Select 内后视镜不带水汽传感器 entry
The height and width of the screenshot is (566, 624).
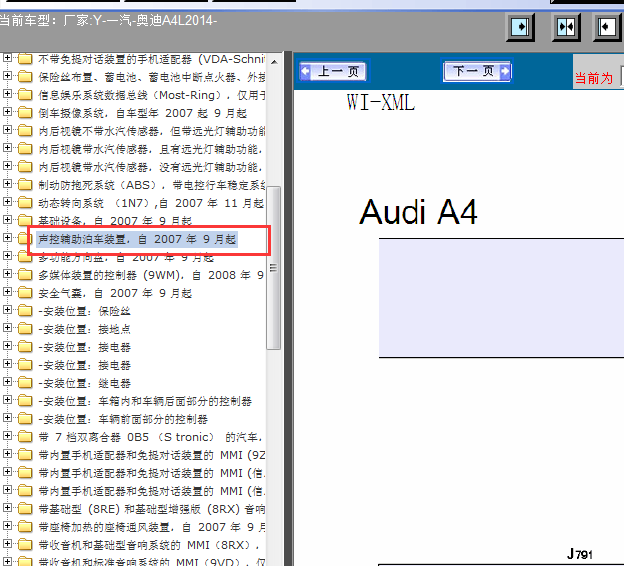pyautogui.click(x=152, y=131)
